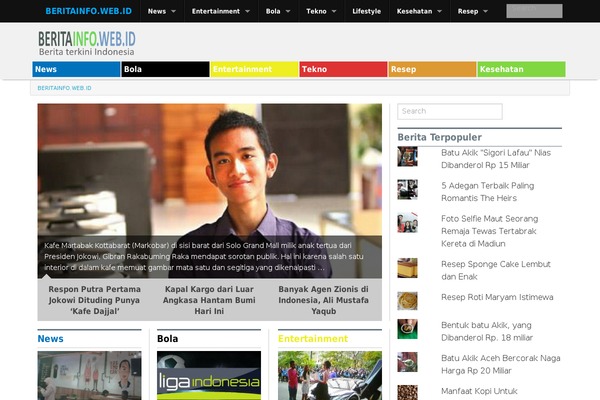The width and height of the screenshot is (600, 400).
Task: Open thumbnail for Resep Sponge Cake Lembut
Action: (407, 268)
